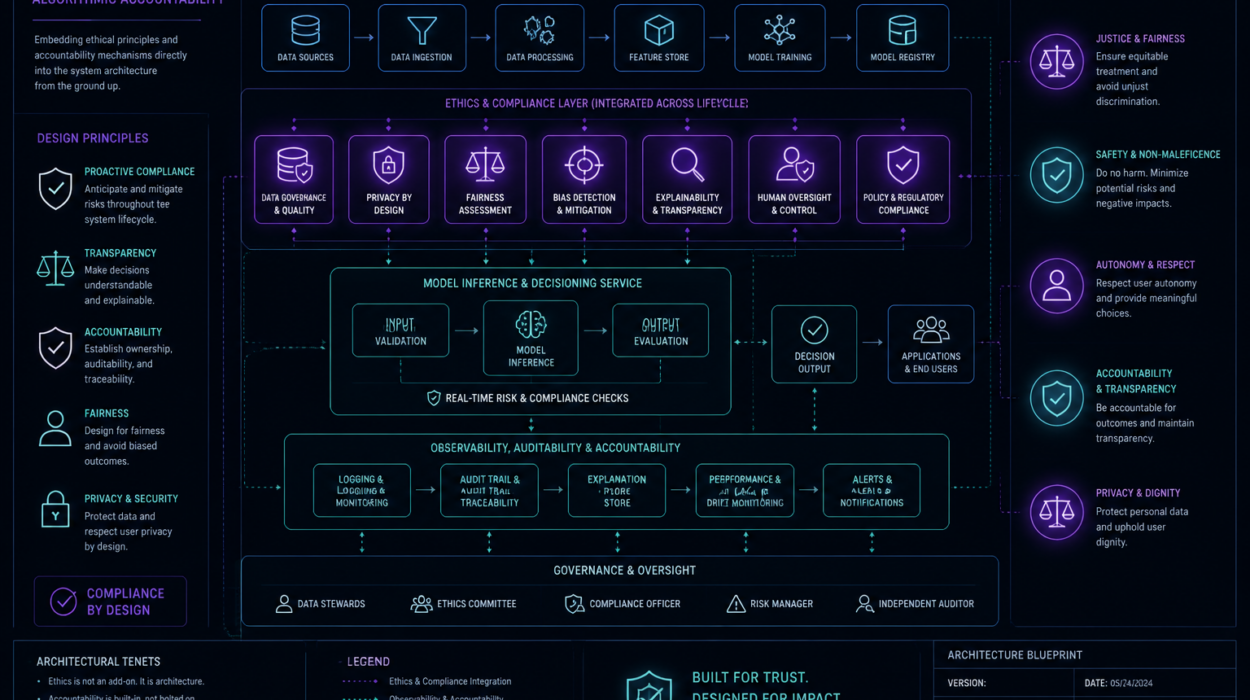This screenshot has height=700, width=1250.
Task: Select the Decision Output checkmark icon
Action: coord(814,330)
